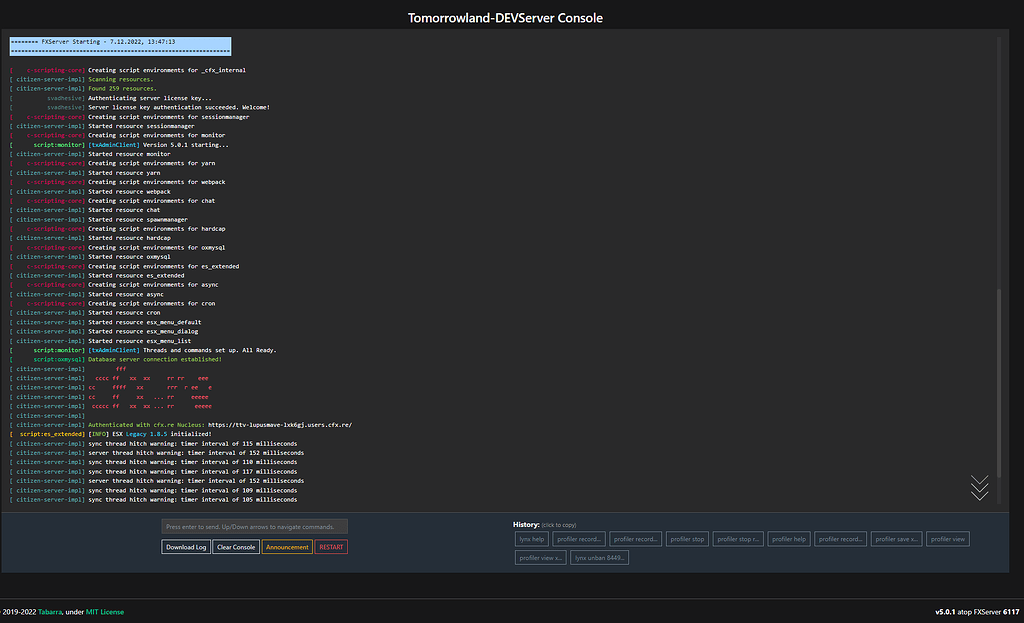Screen dimensions: 1024x623
Task: Click the cfx.re Nucleus URL in the log
Action: pyautogui.click(x=281, y=424)
